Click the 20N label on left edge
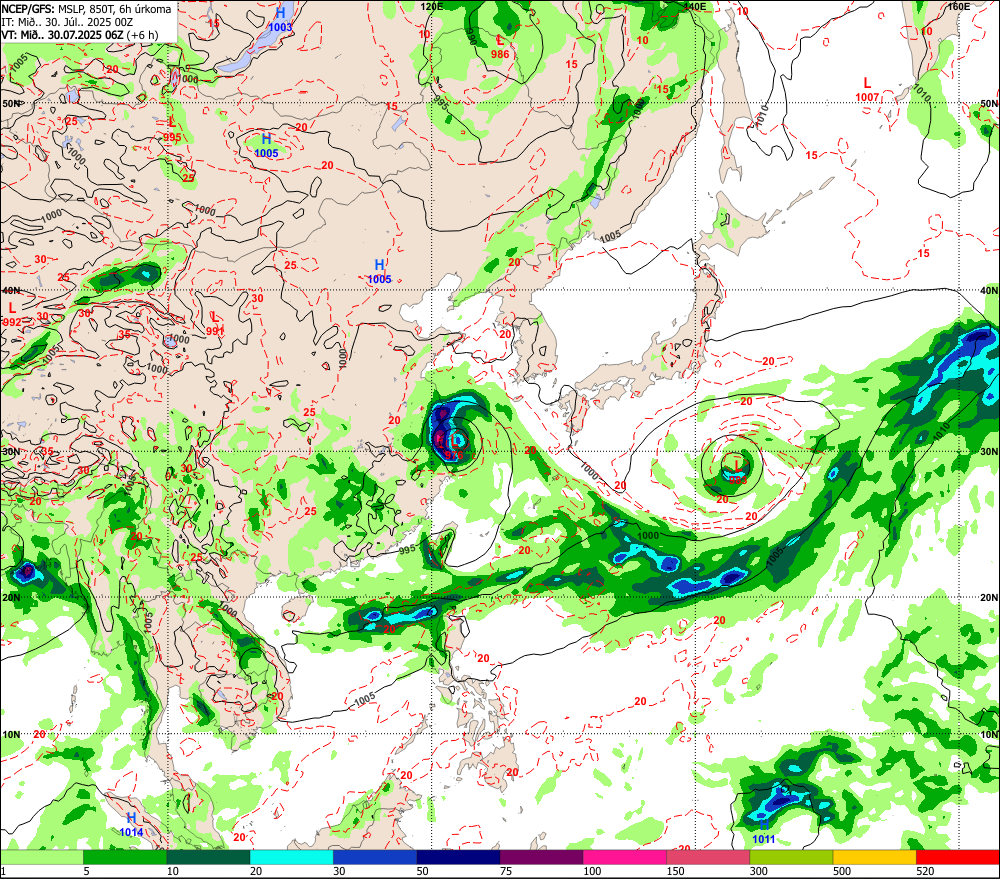Viewport: 1000px width, 879px height. pos(11,598)
